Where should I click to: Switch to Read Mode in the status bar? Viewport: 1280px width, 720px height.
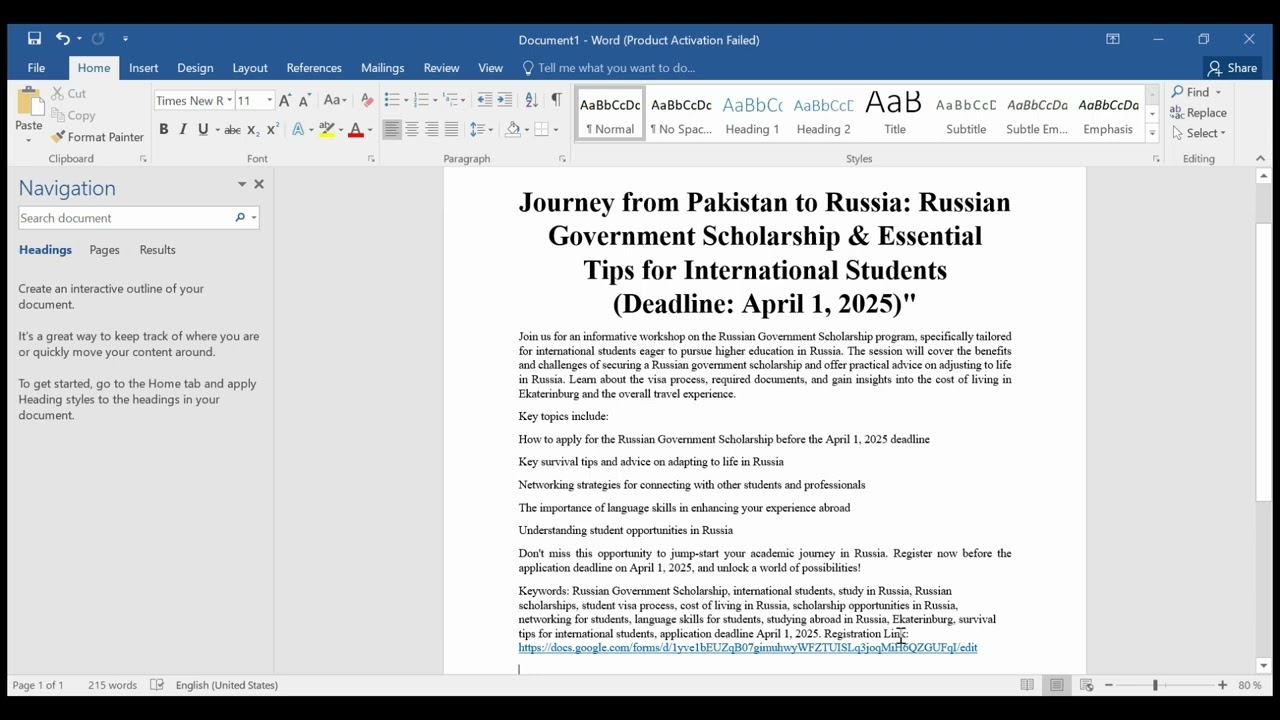1027,685
